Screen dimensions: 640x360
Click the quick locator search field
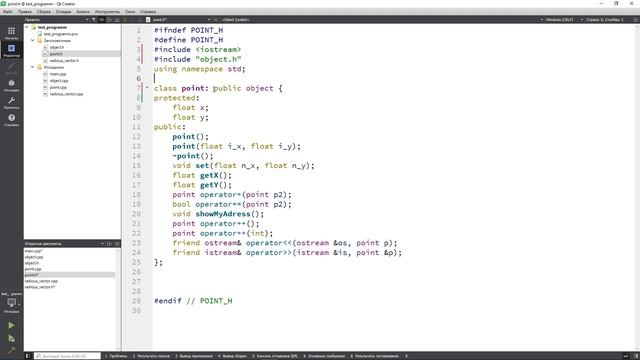click(x=67, y=356)
